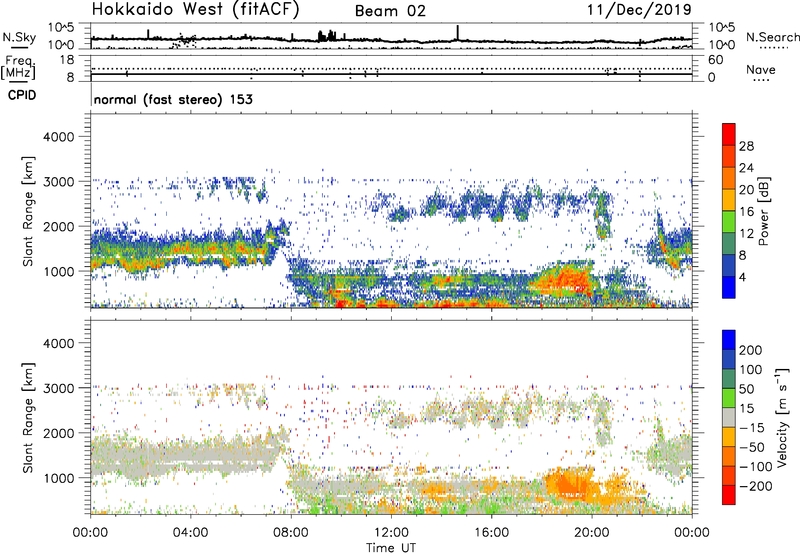Click the dark blue top of the velocity colorbar
This screenshot has width=800, height=554.
click(x=729, y=340)
